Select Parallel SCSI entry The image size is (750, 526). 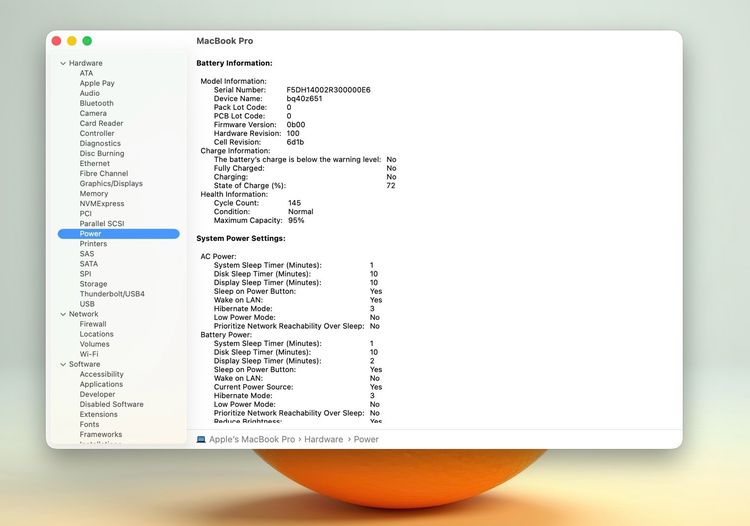[102, 224]
